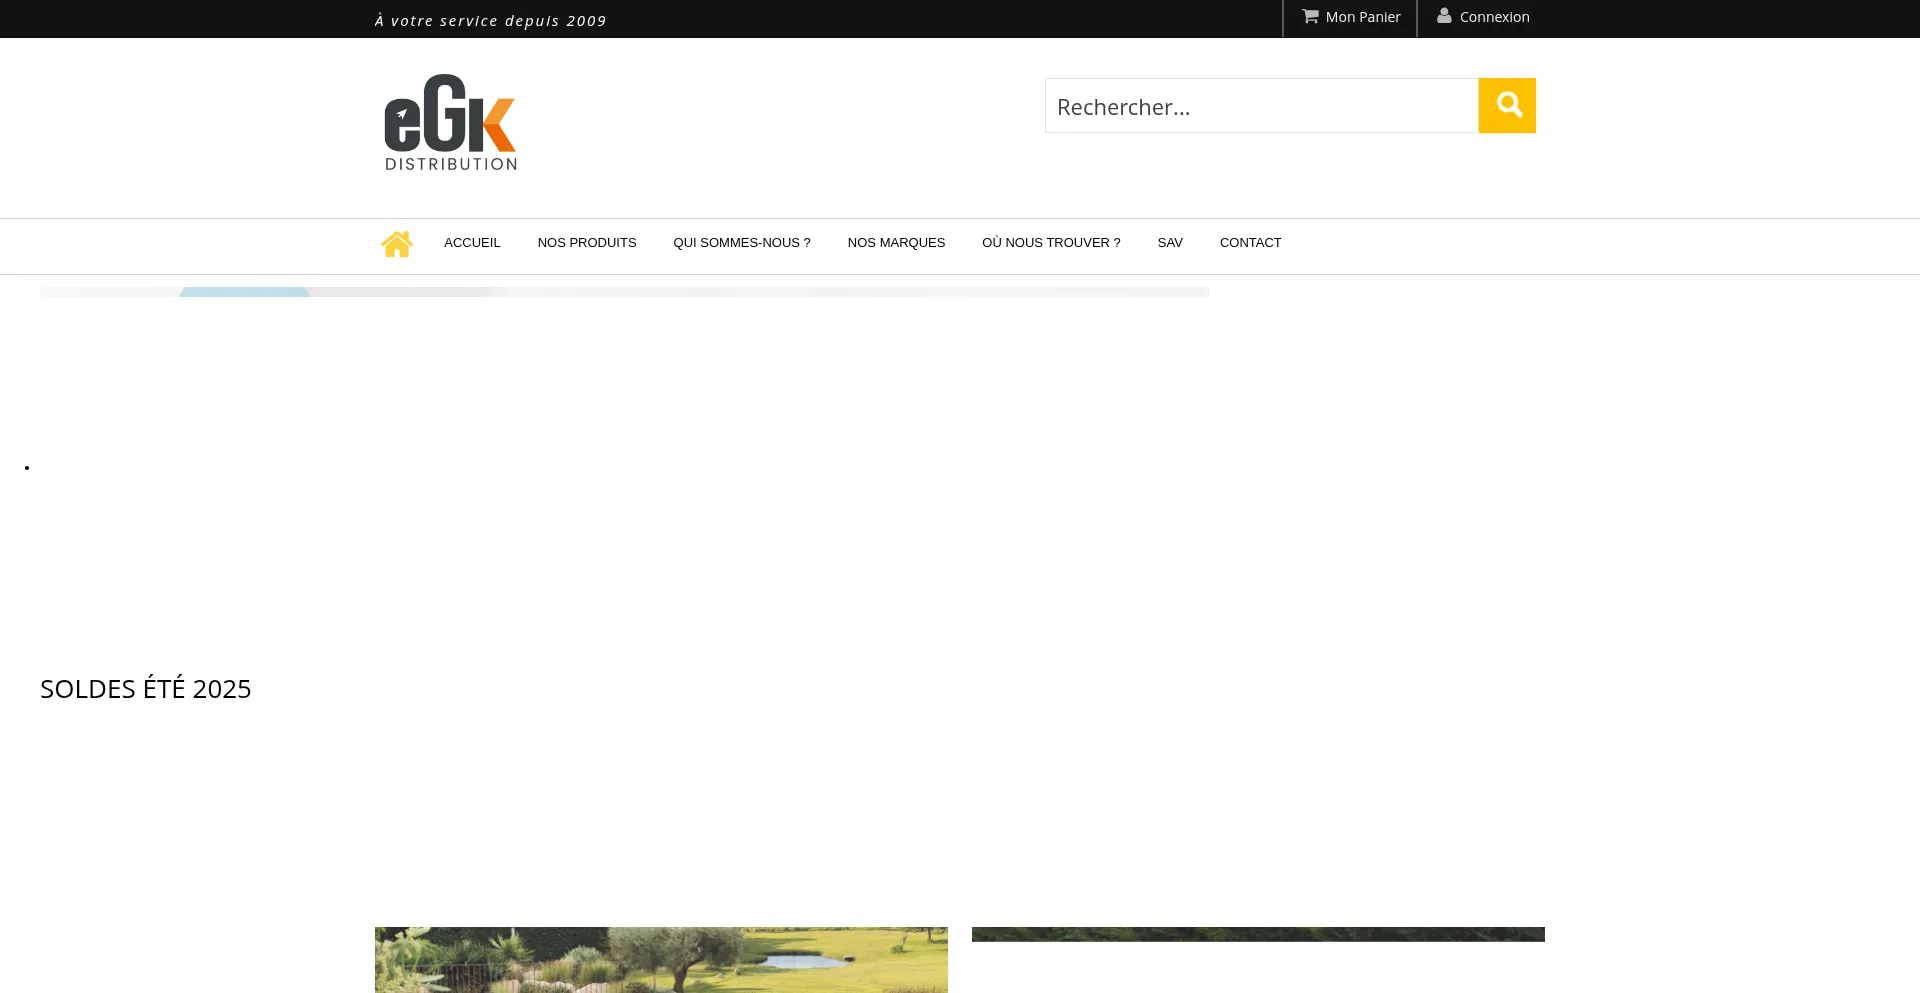Open the ACCUEIL menu item

[x=472, y=243]
